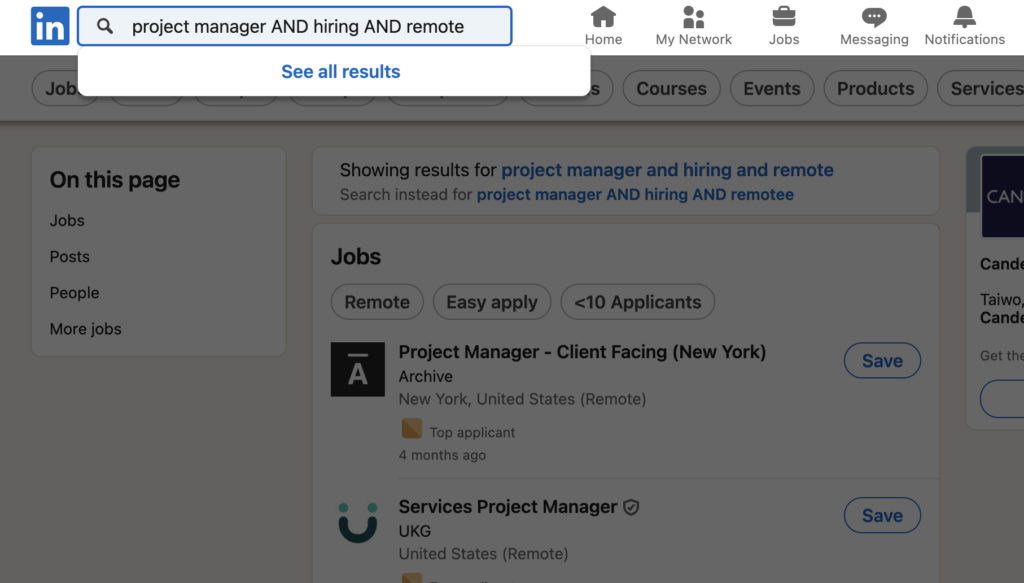Toggle the Easy apply filter chip
Viewport: 1024px width, 583px height.
pyautogui.click(x=492, y=302)
